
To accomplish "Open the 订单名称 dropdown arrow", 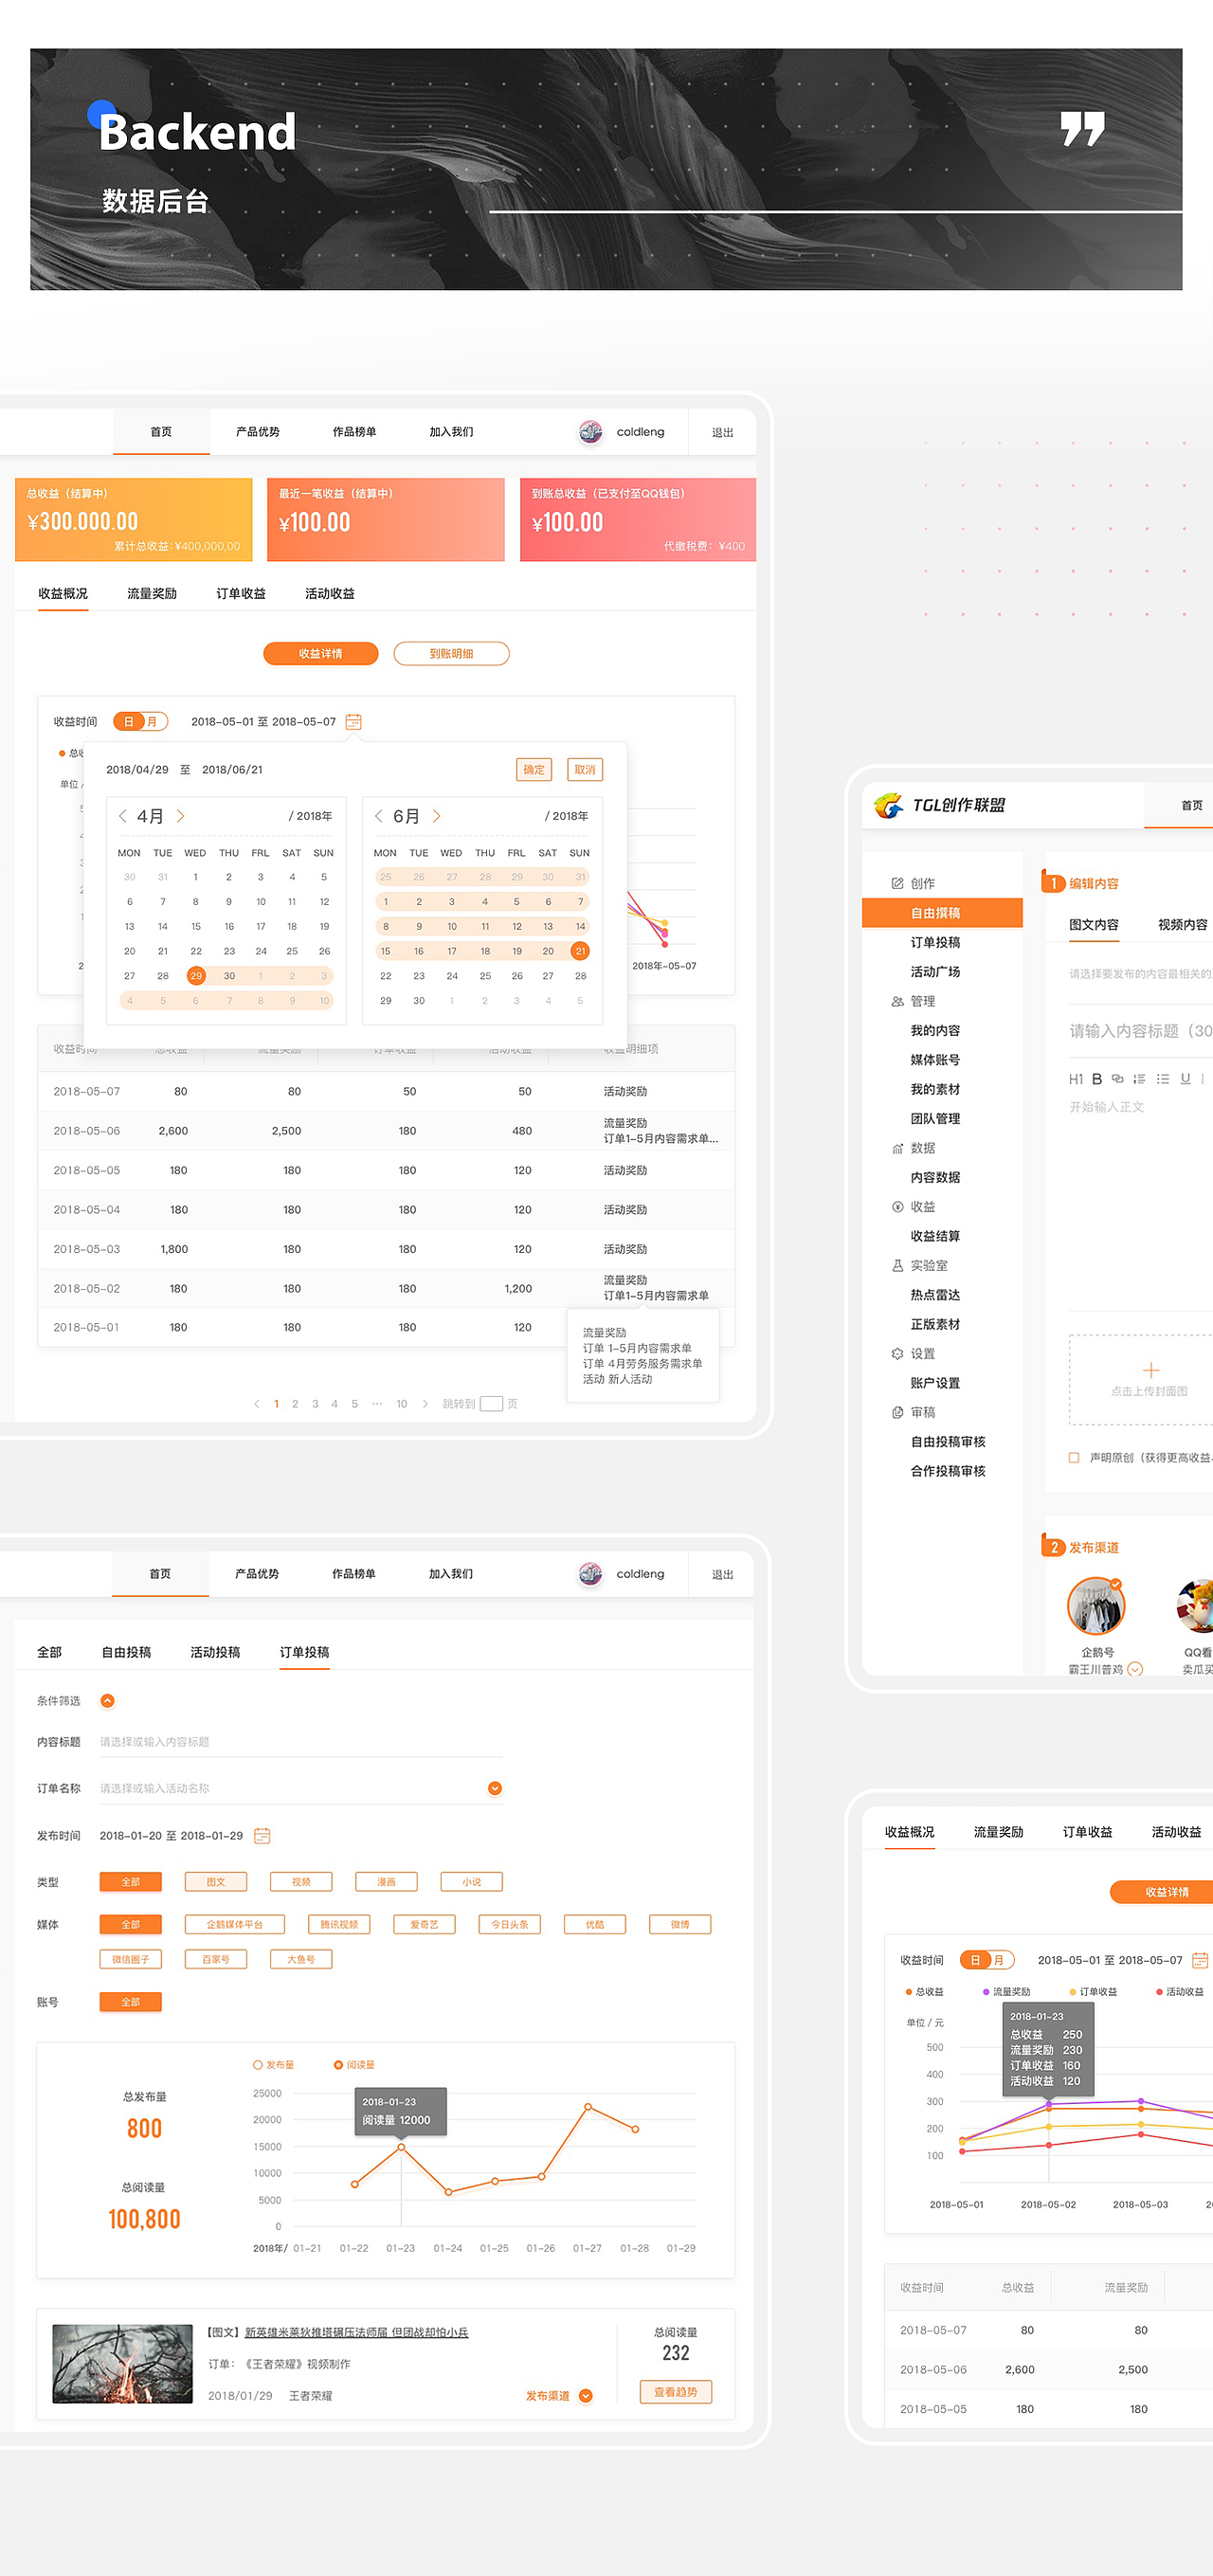I will [494, 1788].
